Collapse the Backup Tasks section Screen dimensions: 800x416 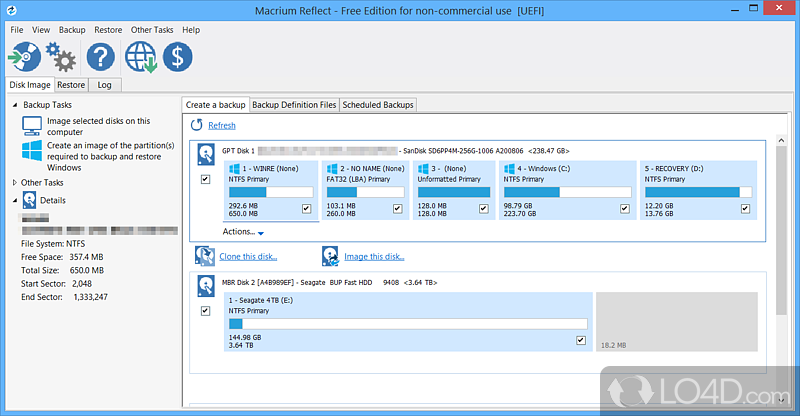(14, 104)
